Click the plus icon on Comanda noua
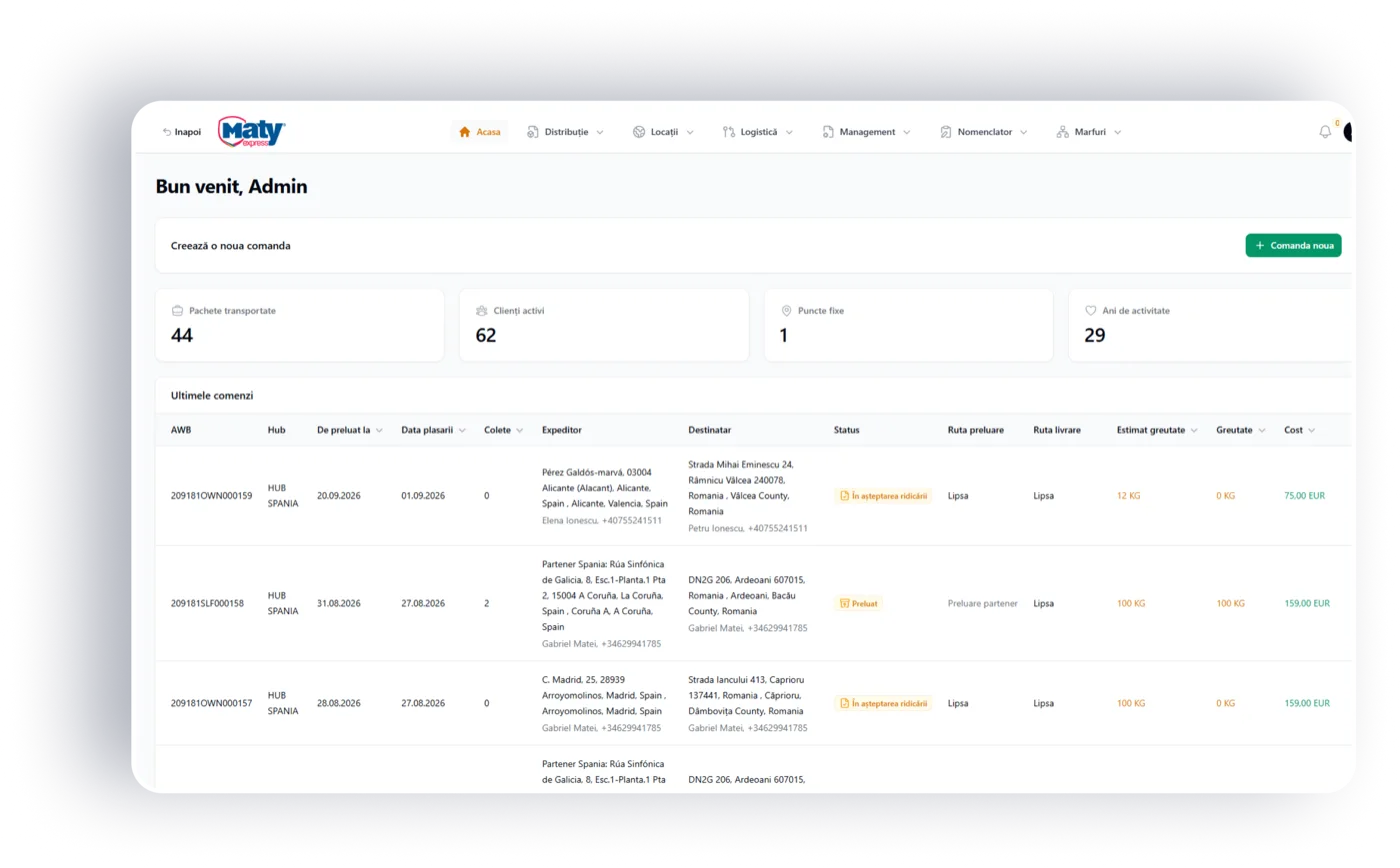 [x=1260, y=245]
